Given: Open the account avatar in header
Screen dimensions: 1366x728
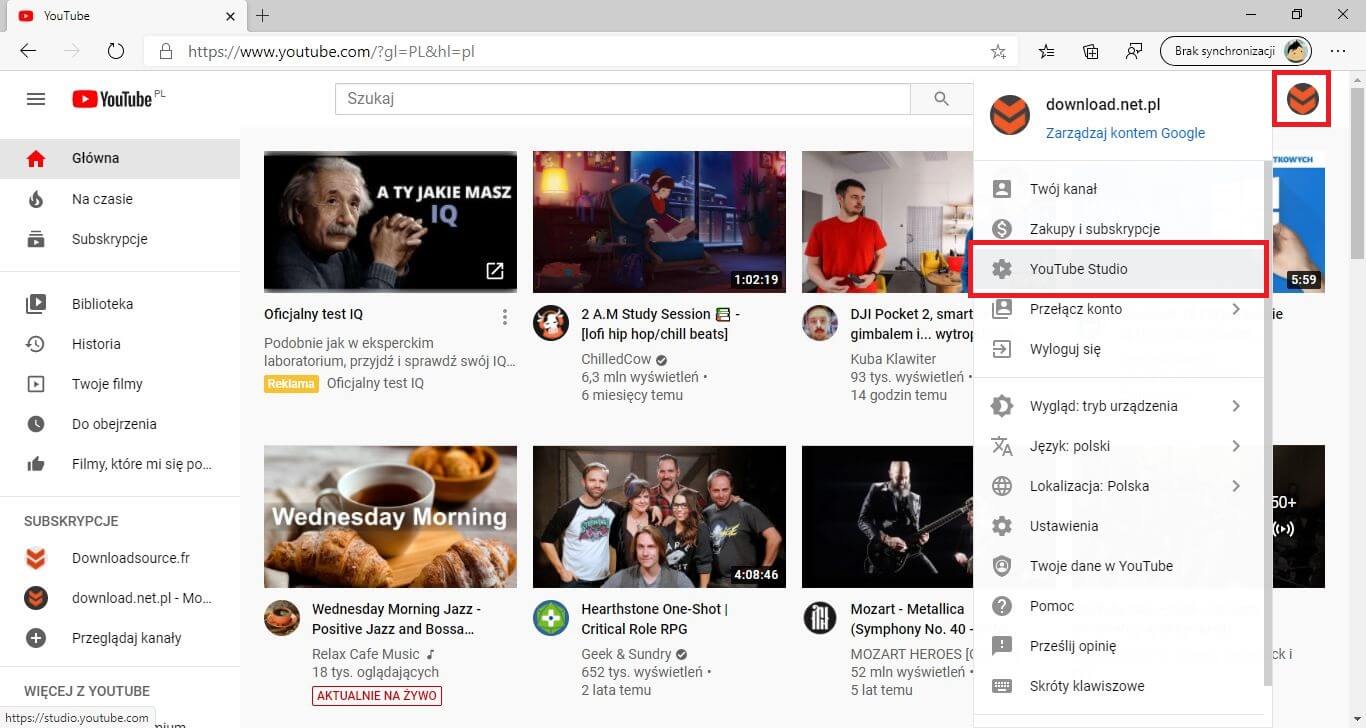Looking at the screenshot, I should [x=1302, y=99].
